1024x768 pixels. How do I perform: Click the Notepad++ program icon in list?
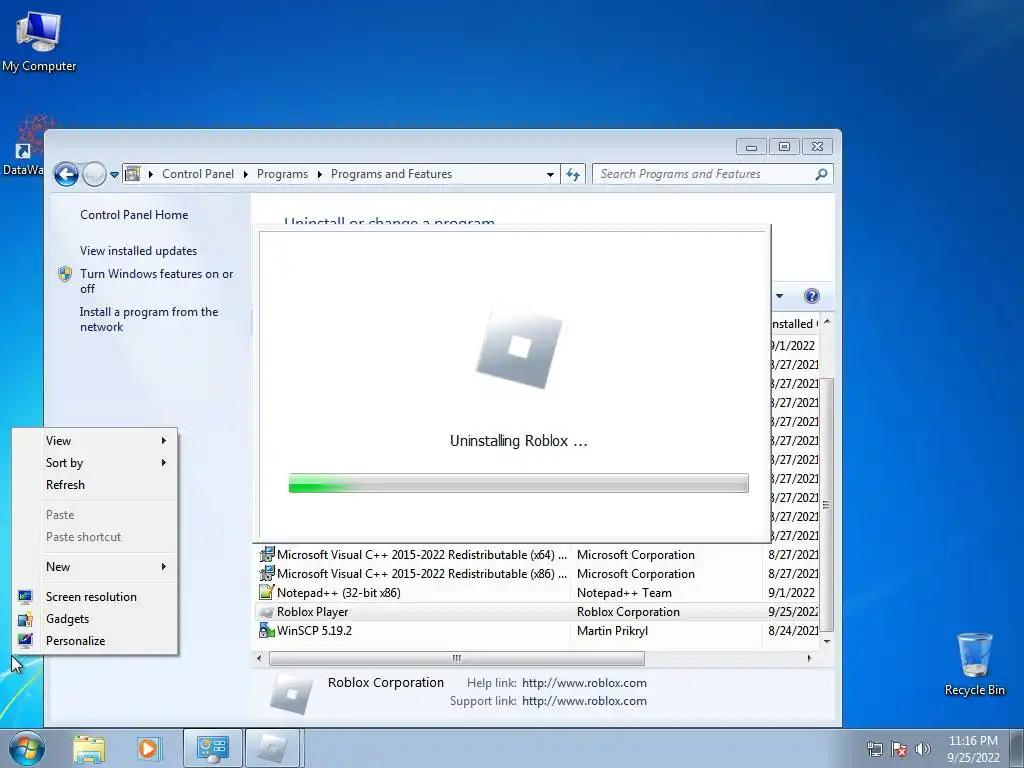(266, 593)
